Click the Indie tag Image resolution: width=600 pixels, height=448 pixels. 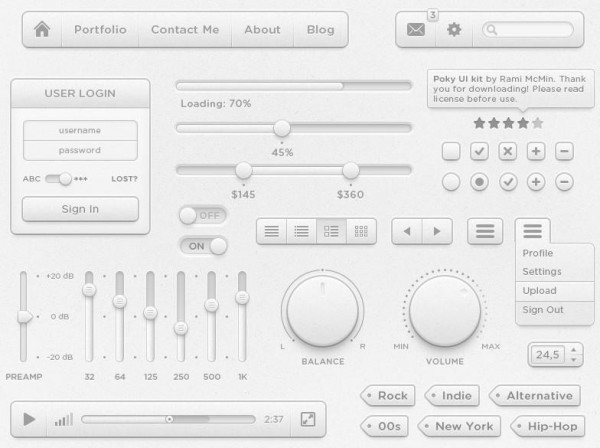click(452, 396)
